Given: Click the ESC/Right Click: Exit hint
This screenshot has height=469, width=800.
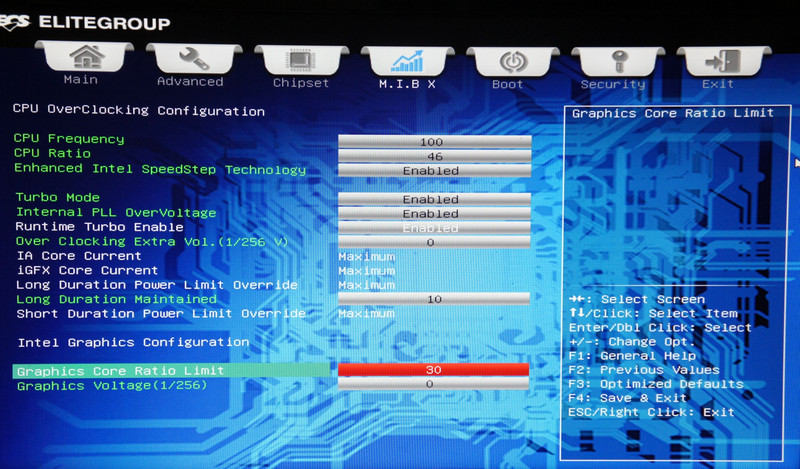Looking at the screenshot, I should (652, 412).
